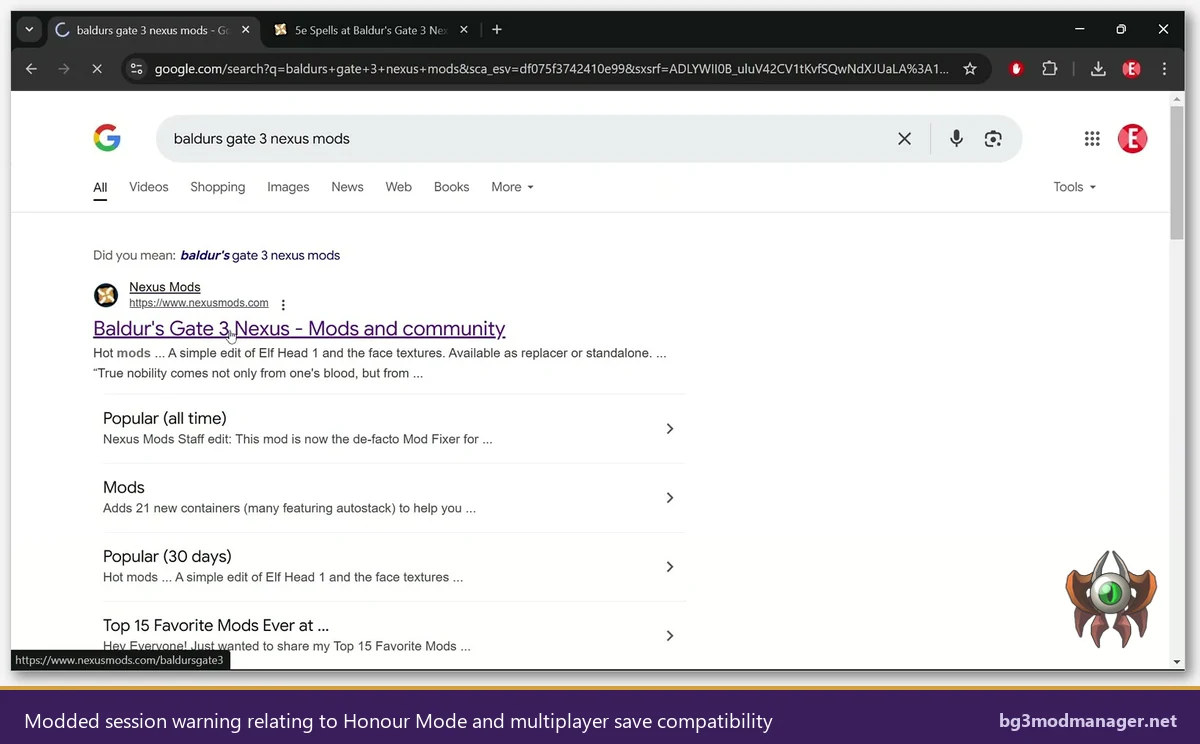1200x744 pixels.
Task: Expand the More search filters dropdown
Action: tap(512, 187)
